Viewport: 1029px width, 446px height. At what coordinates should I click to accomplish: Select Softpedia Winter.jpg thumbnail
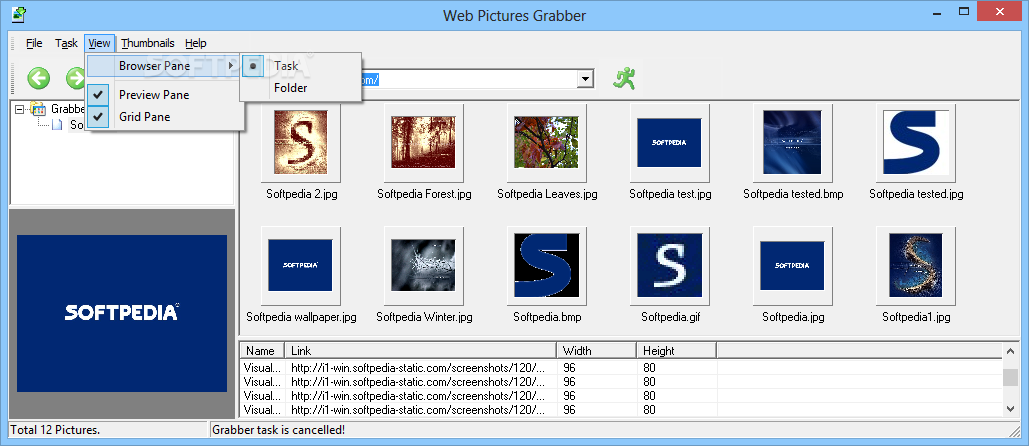point(424,266)
